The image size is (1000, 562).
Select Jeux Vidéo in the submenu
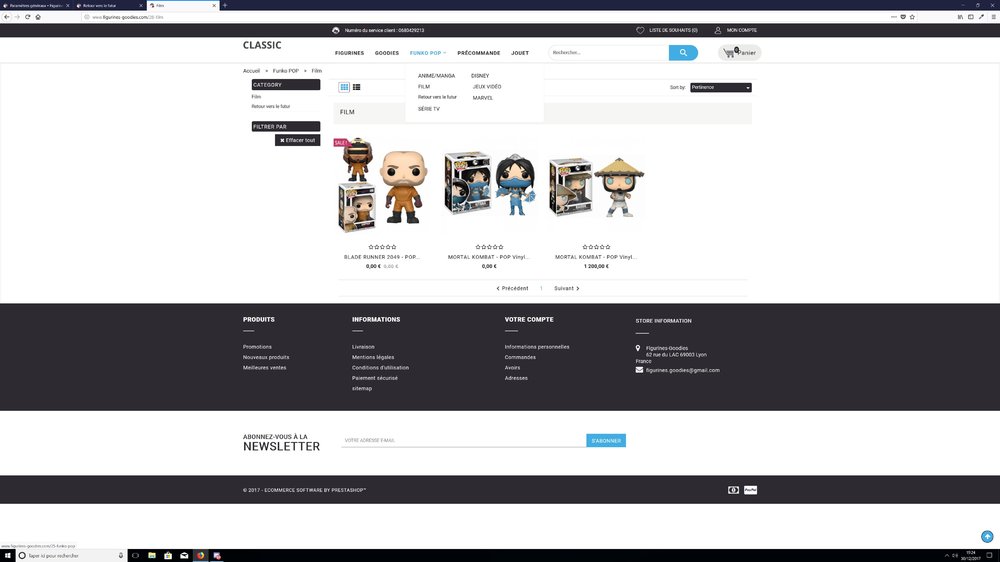487,87
